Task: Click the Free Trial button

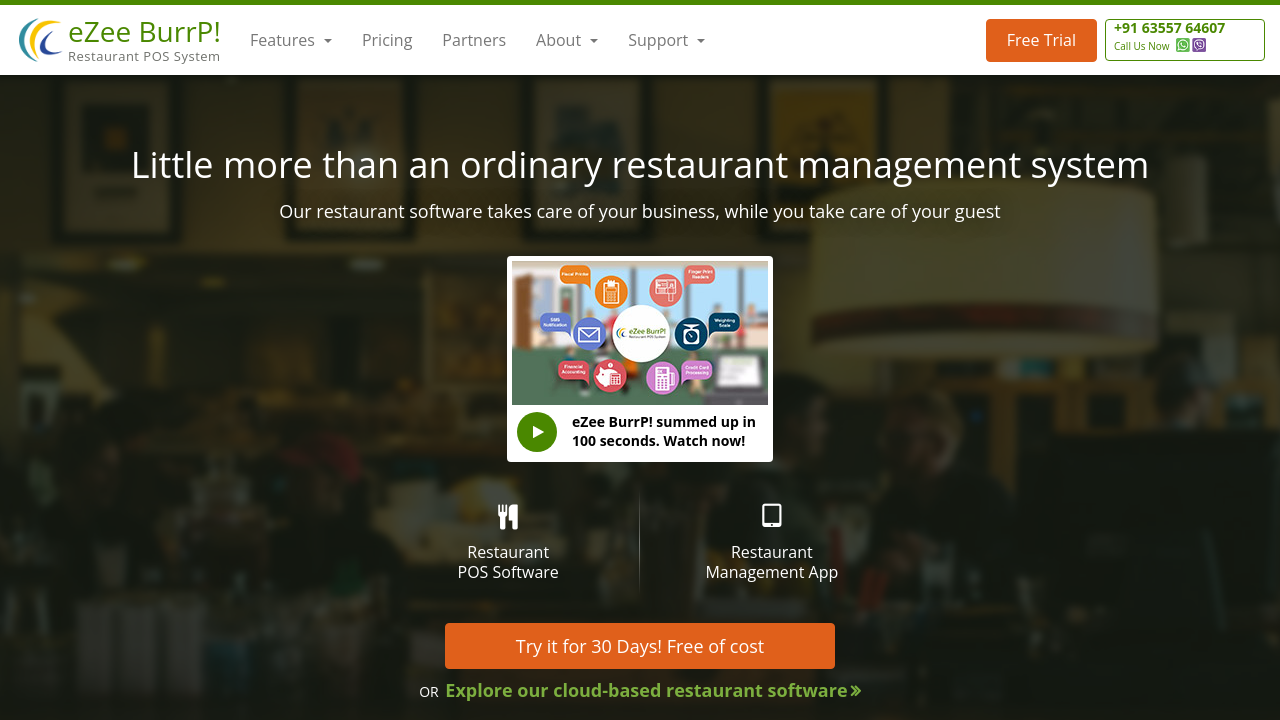Action: point(1041,40)
